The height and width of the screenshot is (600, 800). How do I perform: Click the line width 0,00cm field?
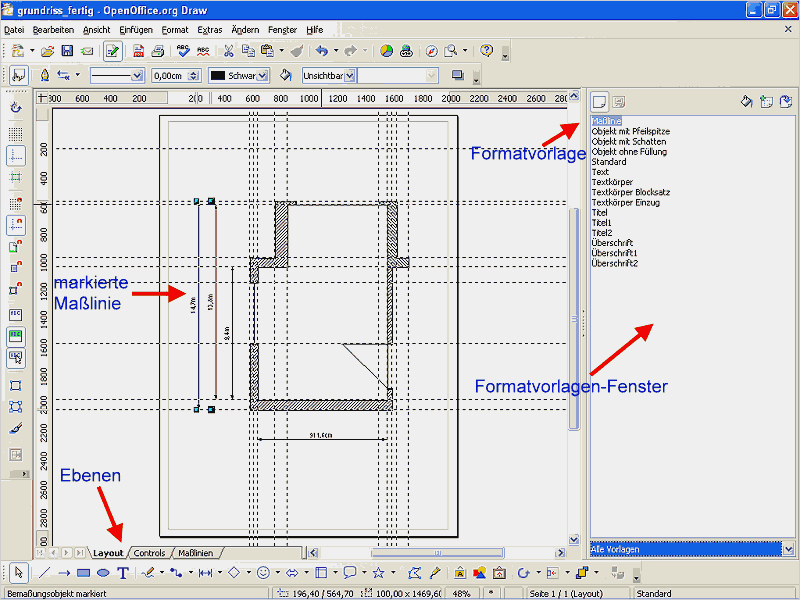coord(171,76)
